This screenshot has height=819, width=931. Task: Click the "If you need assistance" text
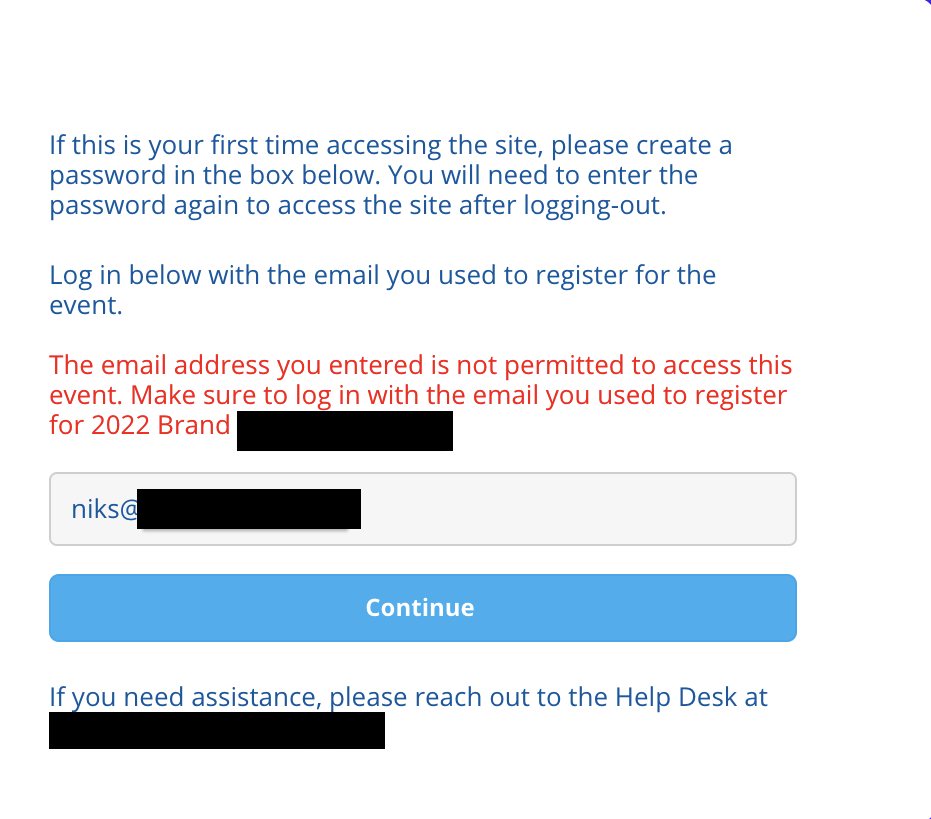point(185,697)
